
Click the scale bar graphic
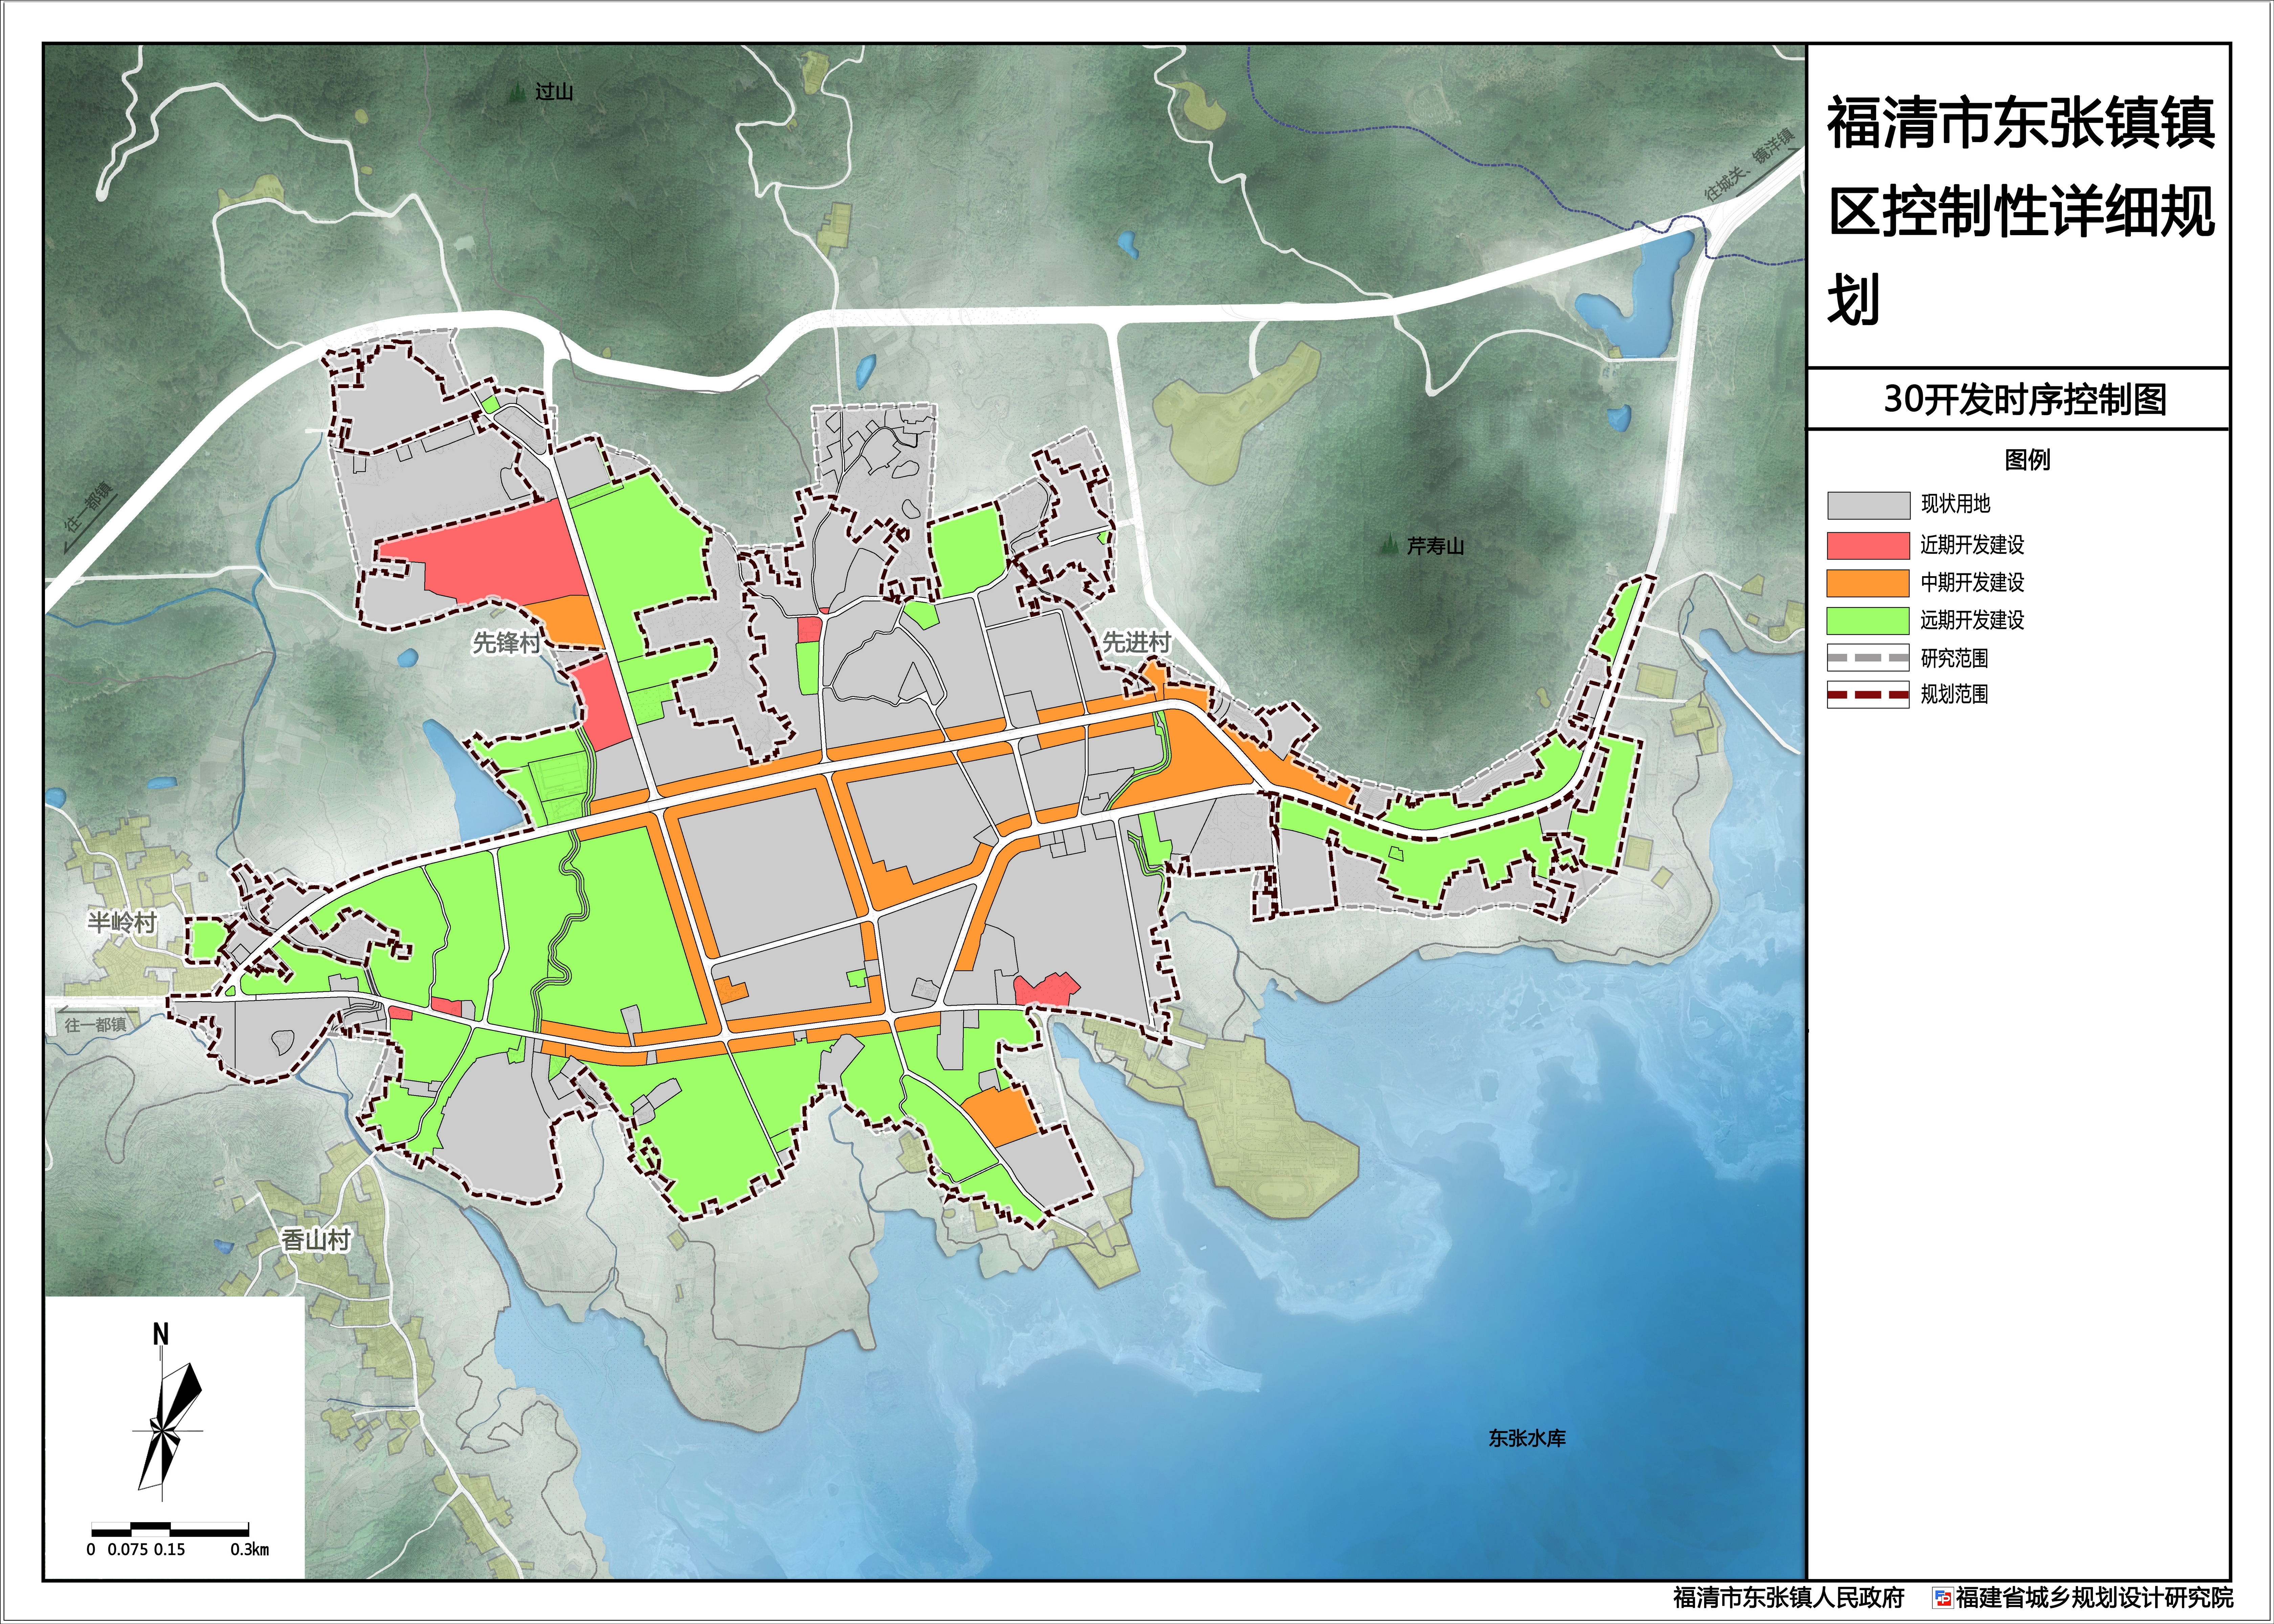point(170,1529)
